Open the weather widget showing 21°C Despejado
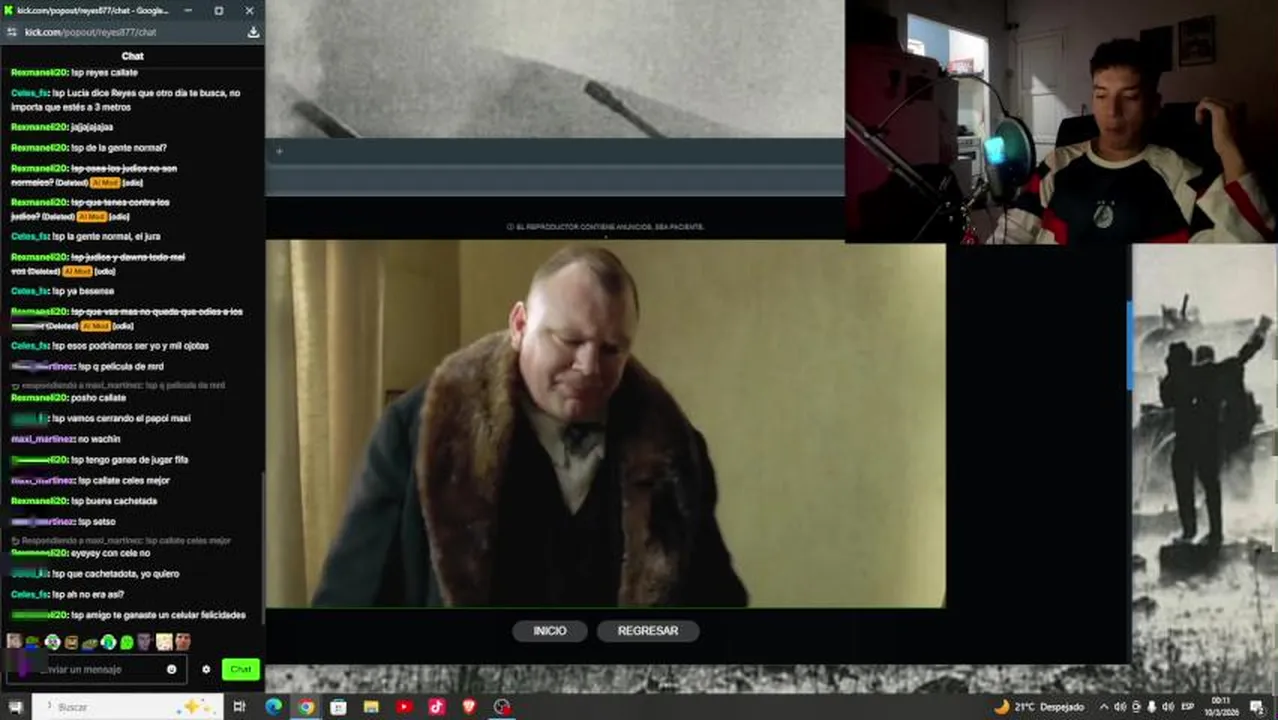Screen dimensions: 1278x720 click(1038, 707)
